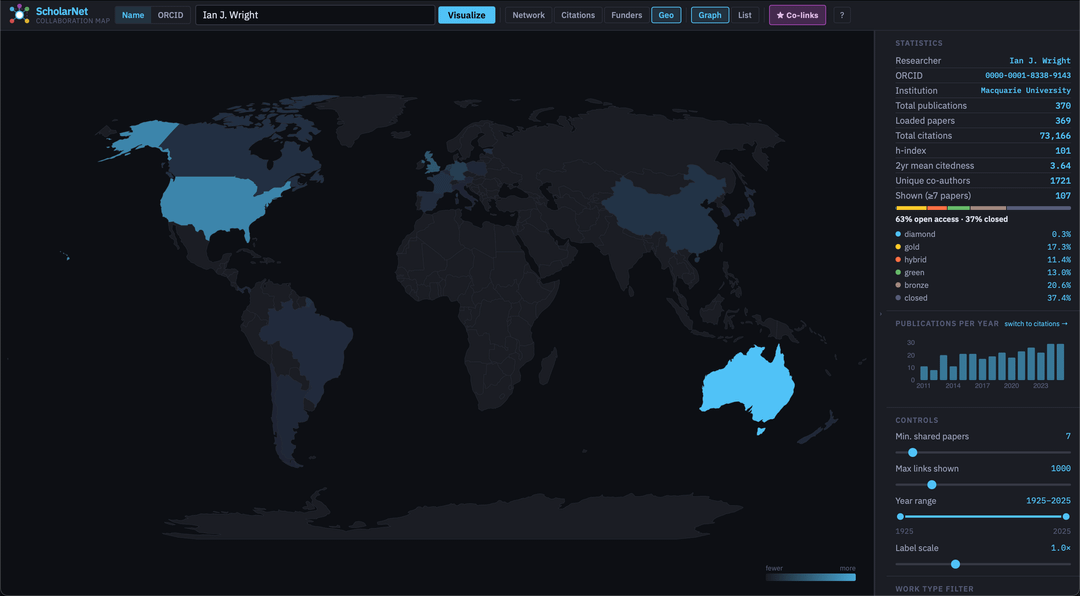1080x596 pixels.
Task: Click the 'switch to citations' link
Action: coord(1036,324)
